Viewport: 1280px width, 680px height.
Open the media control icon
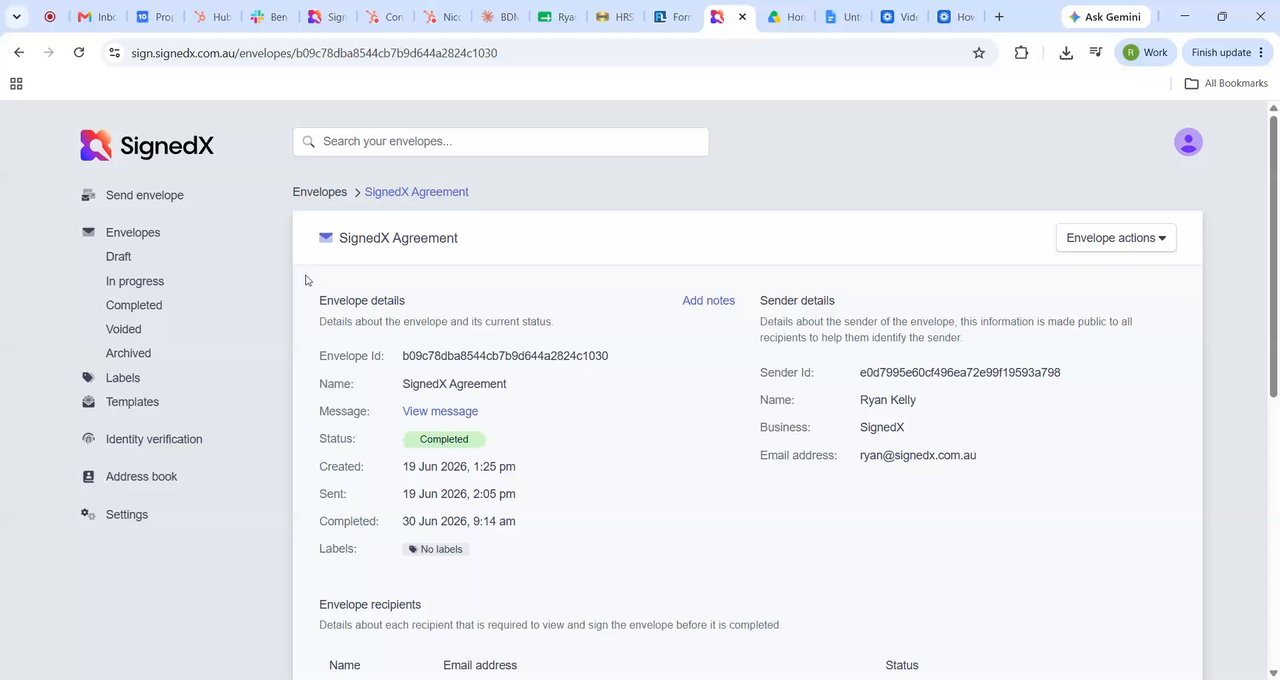1095,53
